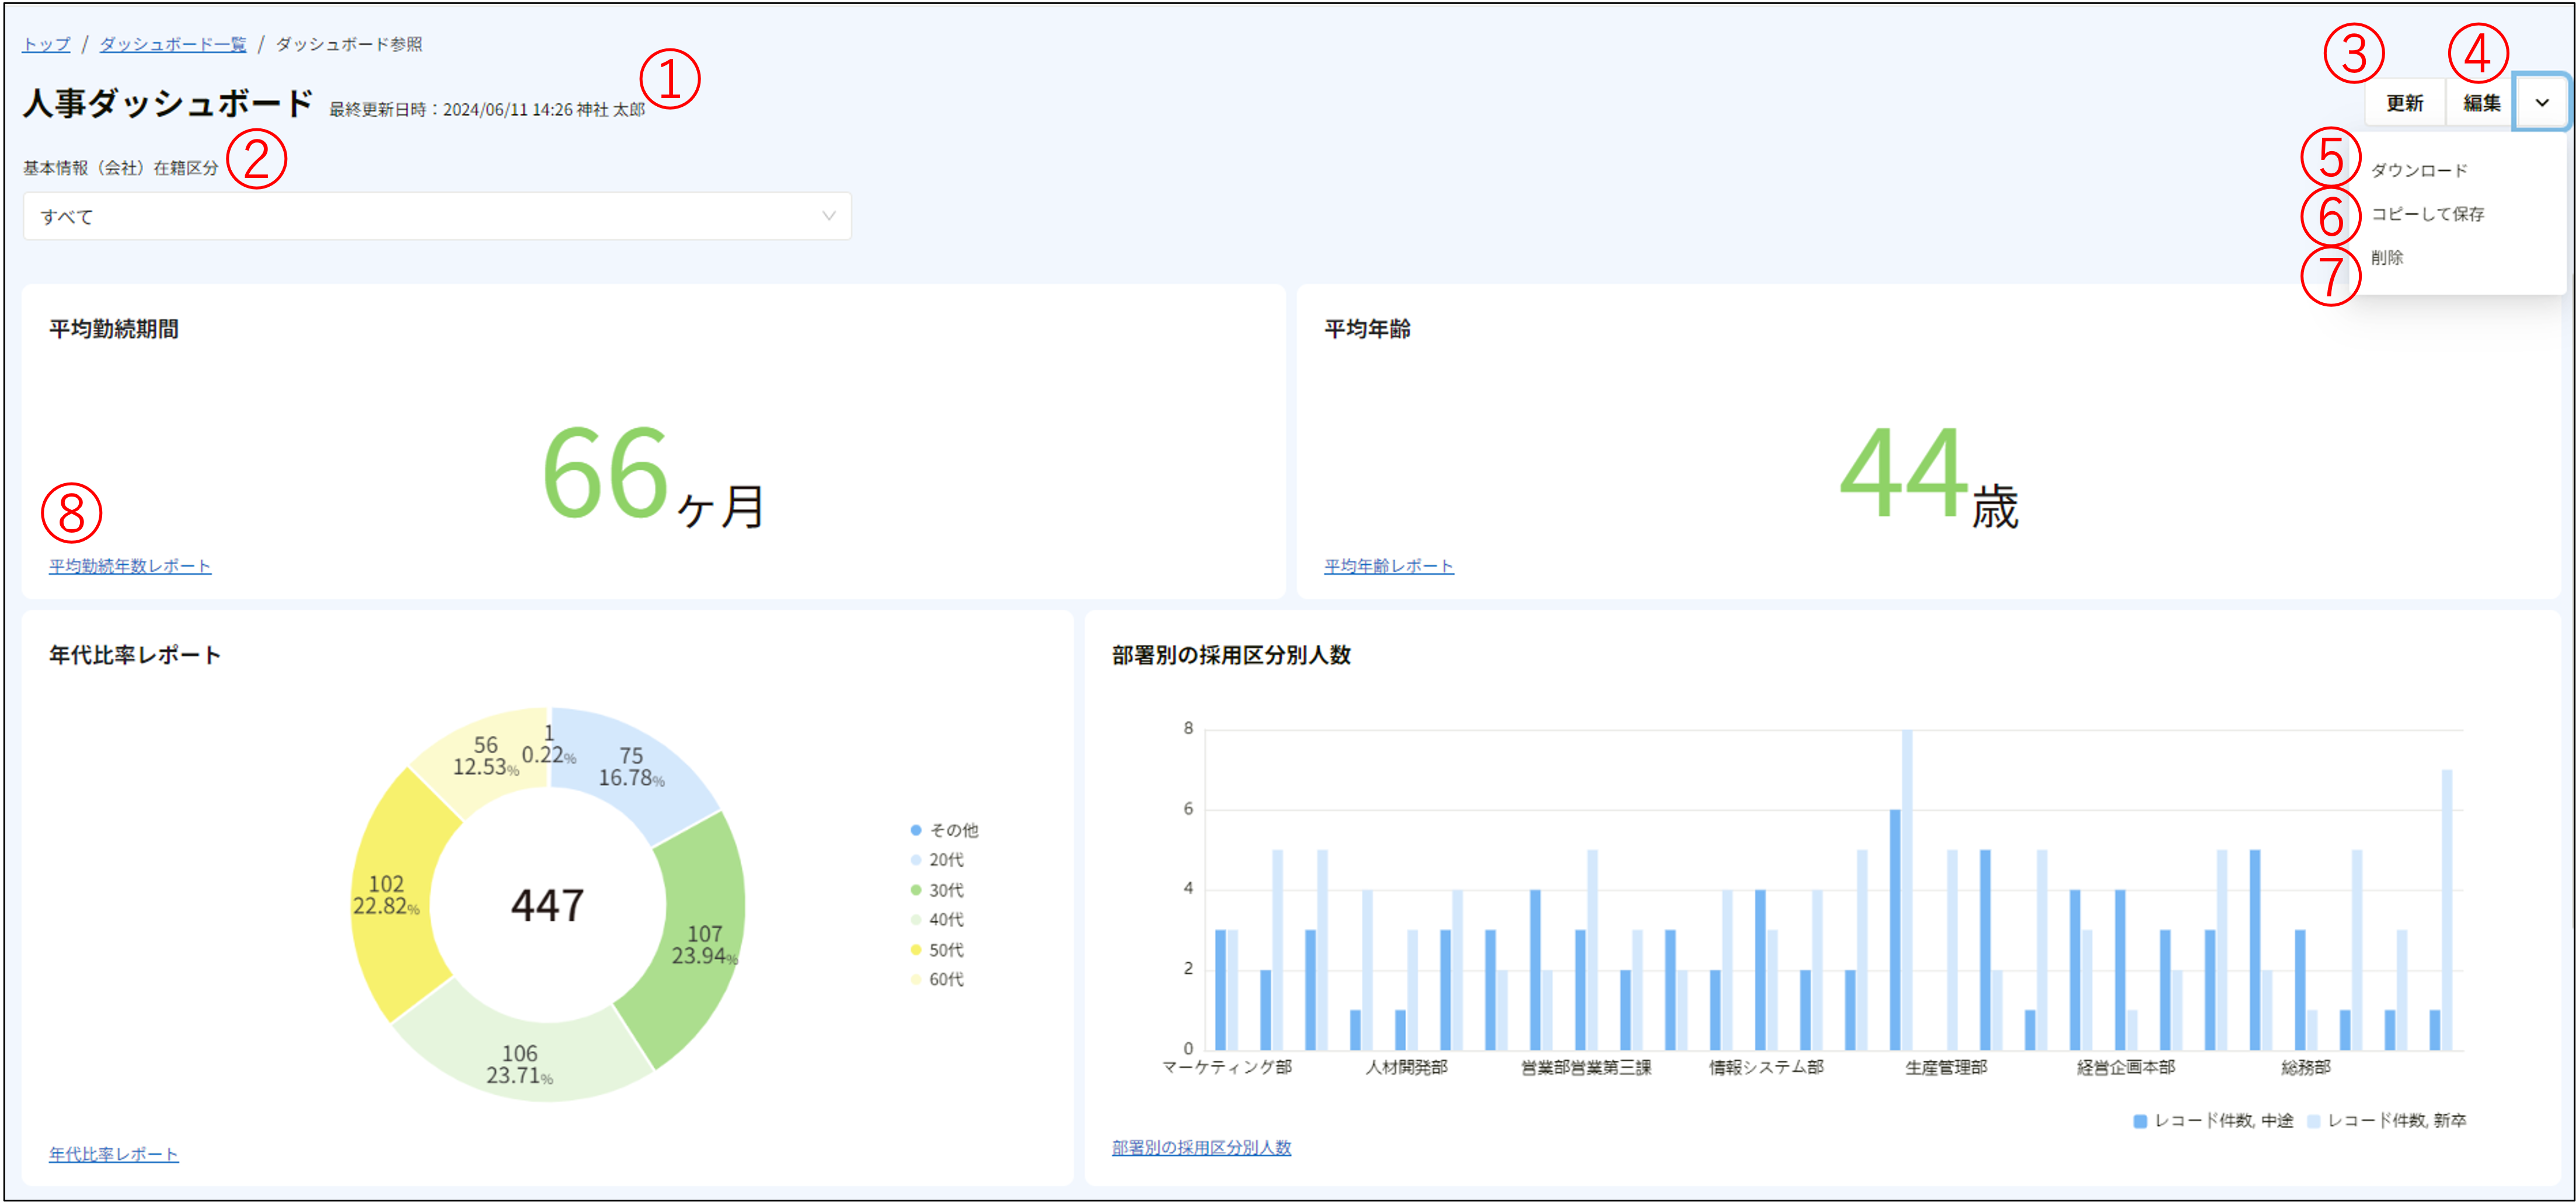Click the chevron next to 編集 button
The width and height of the screenshot is (2576, 1202).
coord(2541,103)
